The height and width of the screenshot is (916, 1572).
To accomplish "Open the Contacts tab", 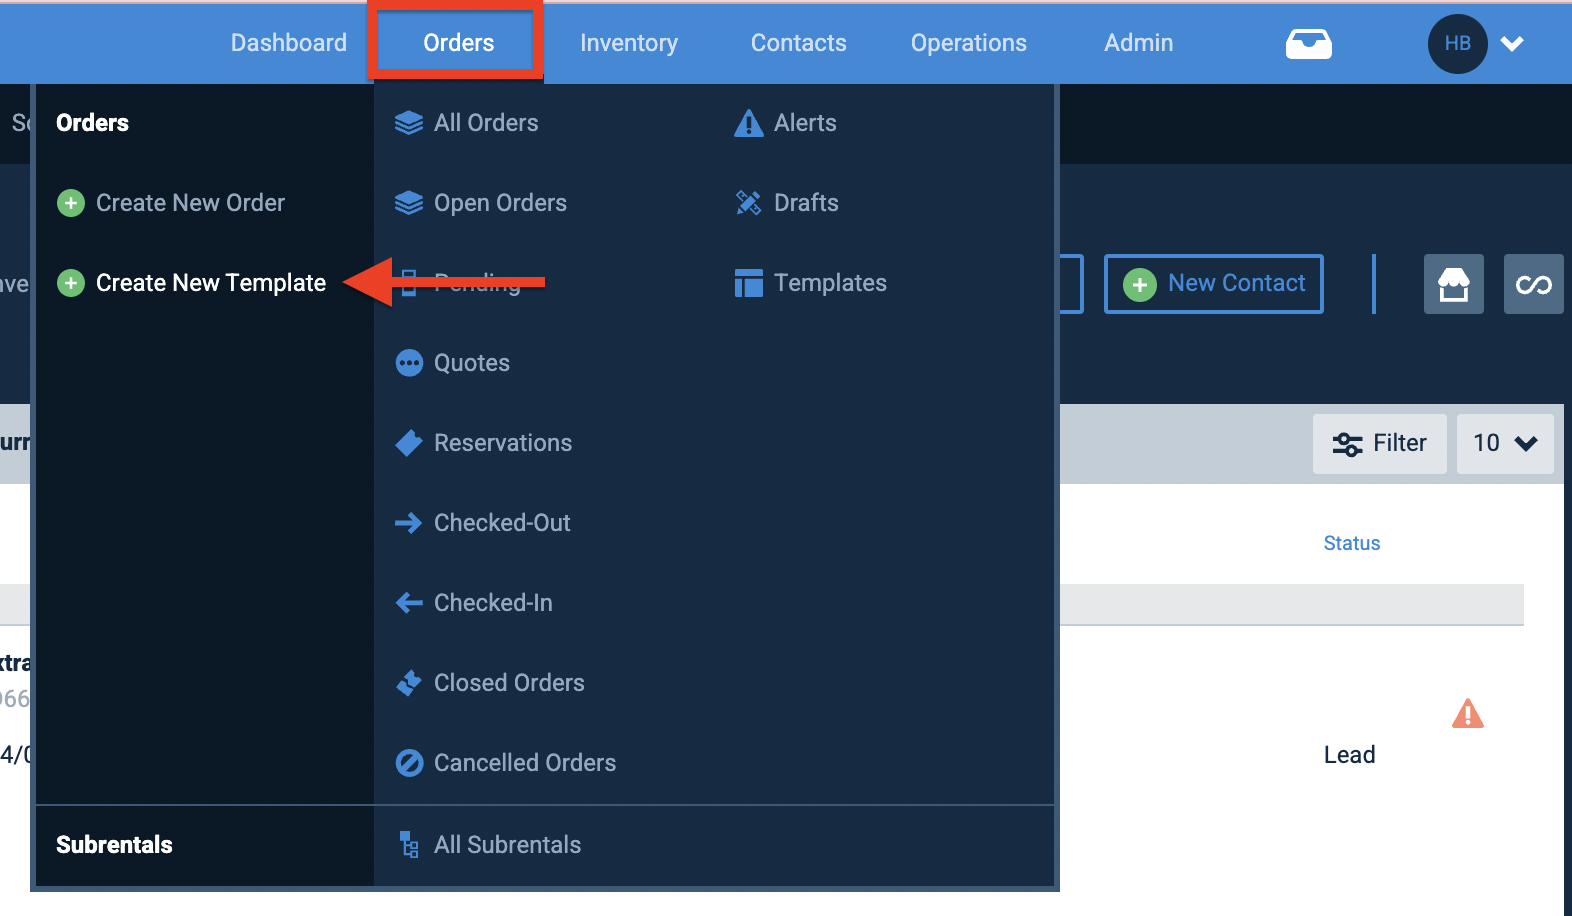I will click(798, 43).
